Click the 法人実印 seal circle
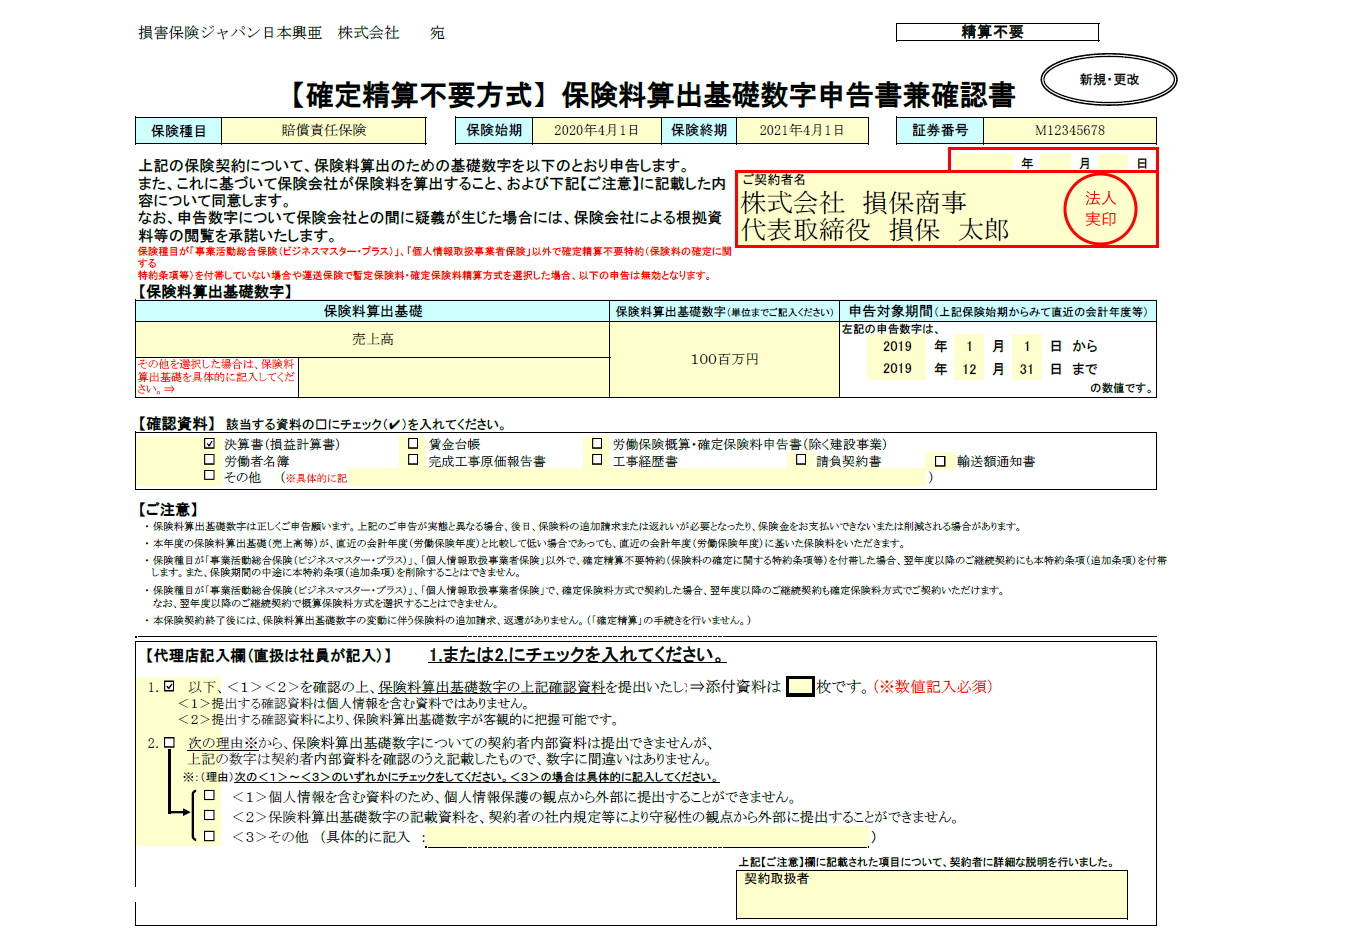Image resolution: width=1346 pixels, height=949 pixels. tap(1100, 209)
